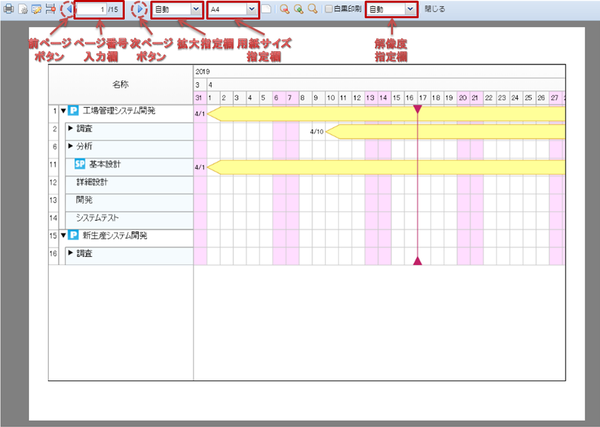Click the blank page icon right of A4 dropdown
The height and width of the screenshot is (427, 600).
pos(266,9)
